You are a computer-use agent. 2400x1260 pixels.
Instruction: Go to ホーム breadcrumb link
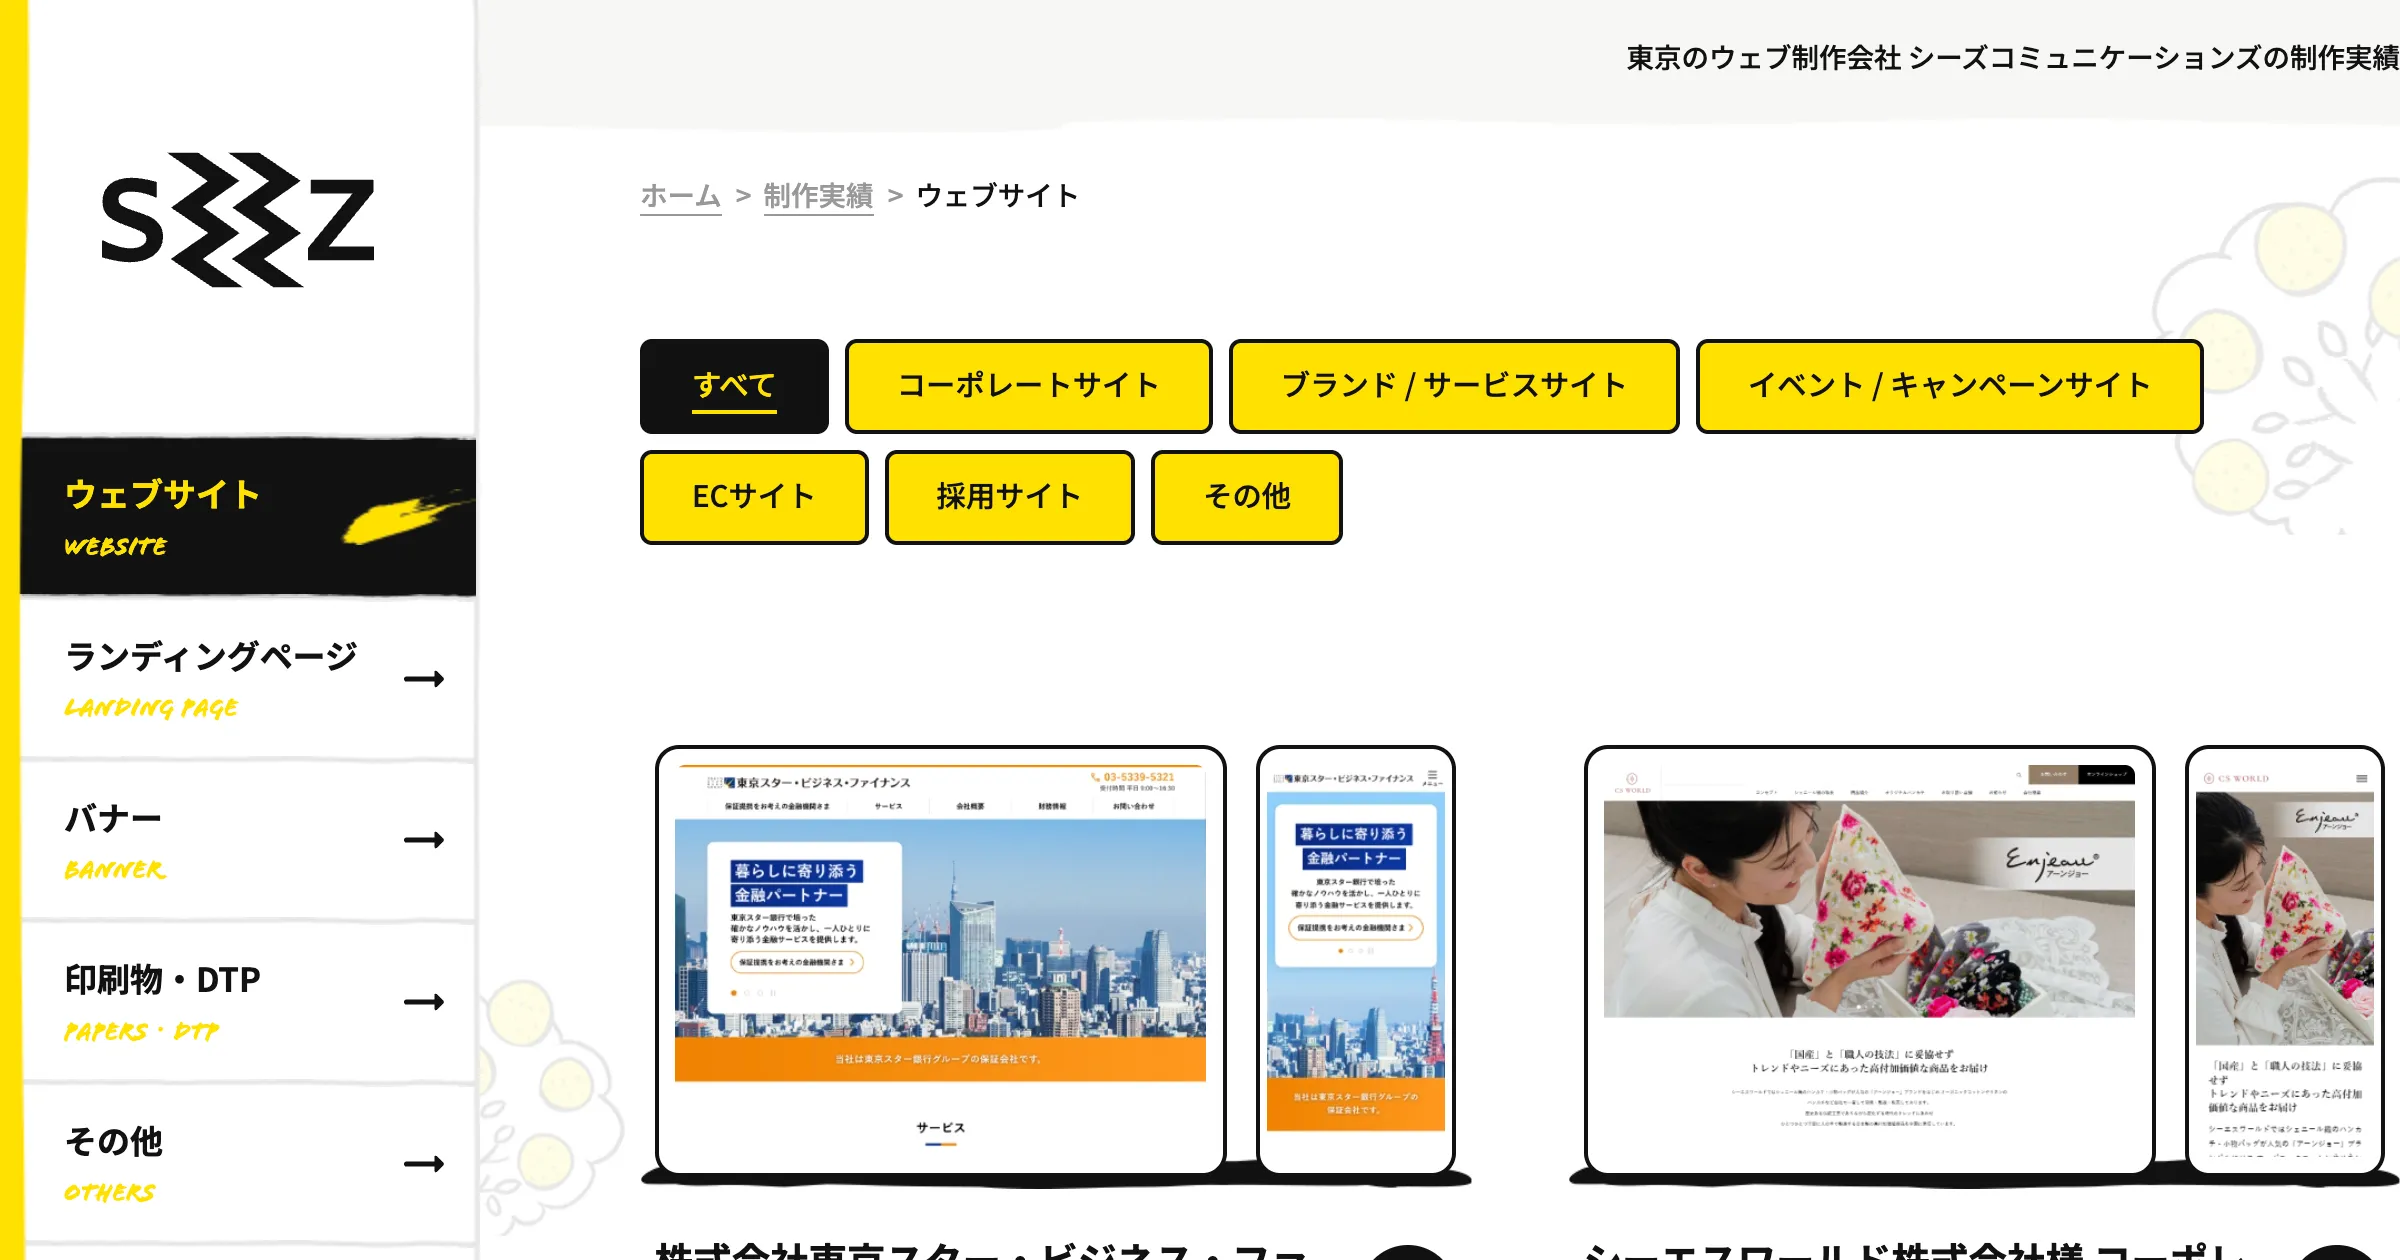click(680, 196)
